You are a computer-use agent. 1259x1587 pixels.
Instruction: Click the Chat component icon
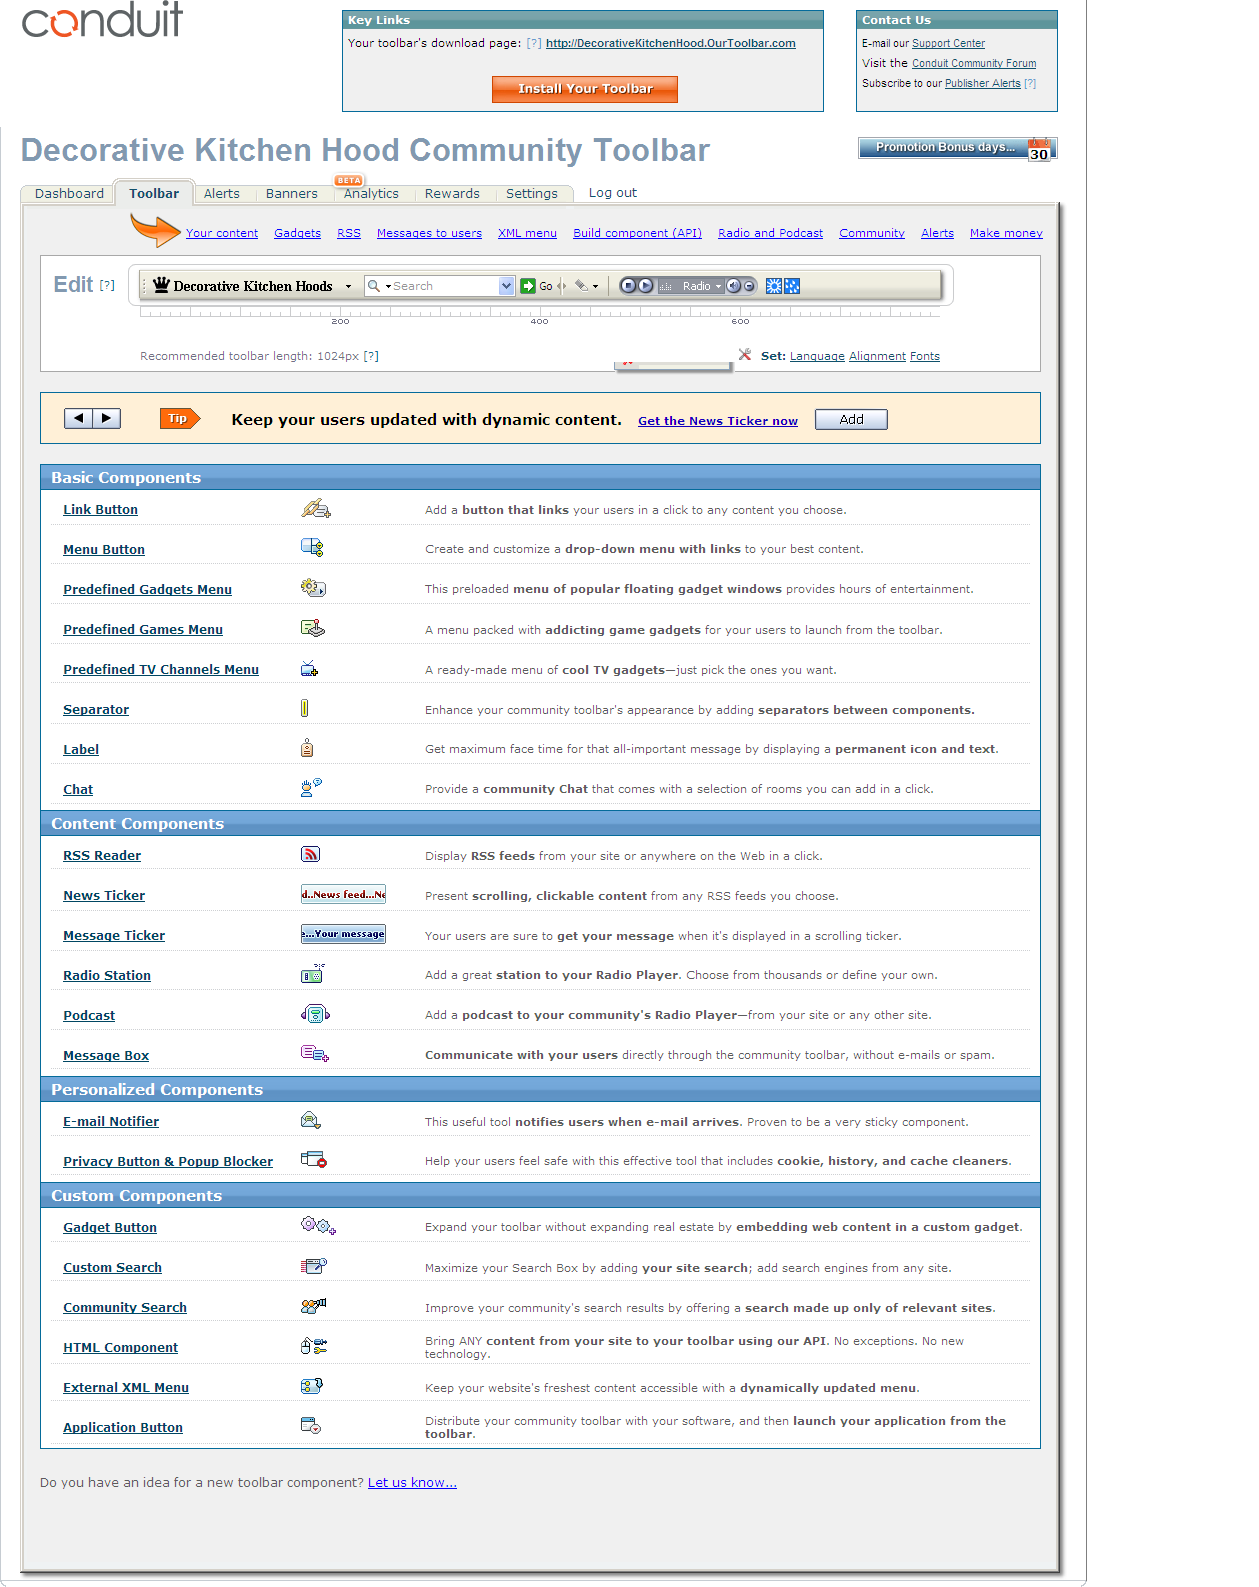tap(311, 788)
